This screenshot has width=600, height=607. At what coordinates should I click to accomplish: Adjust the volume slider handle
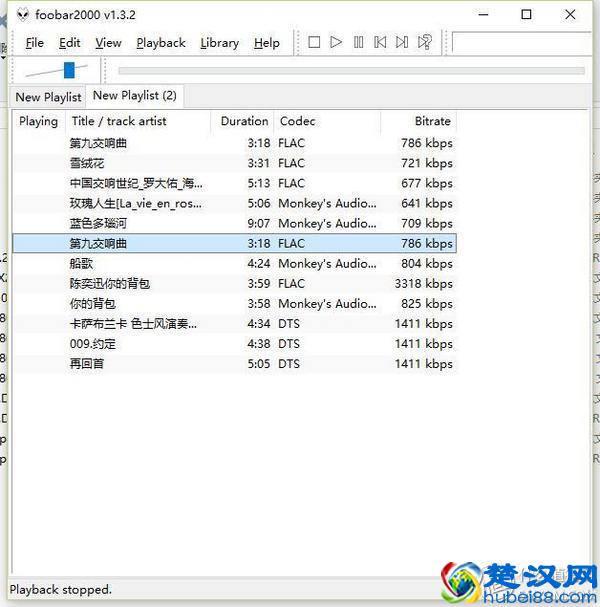(x=69, y=70)
